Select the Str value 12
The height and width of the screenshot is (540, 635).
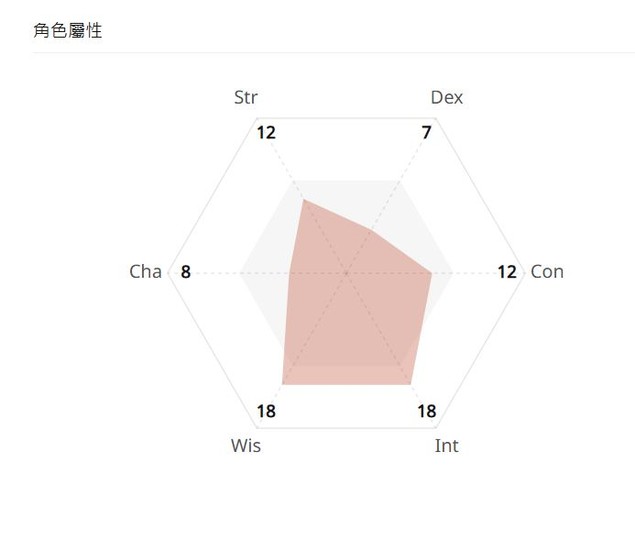[266, 132]
